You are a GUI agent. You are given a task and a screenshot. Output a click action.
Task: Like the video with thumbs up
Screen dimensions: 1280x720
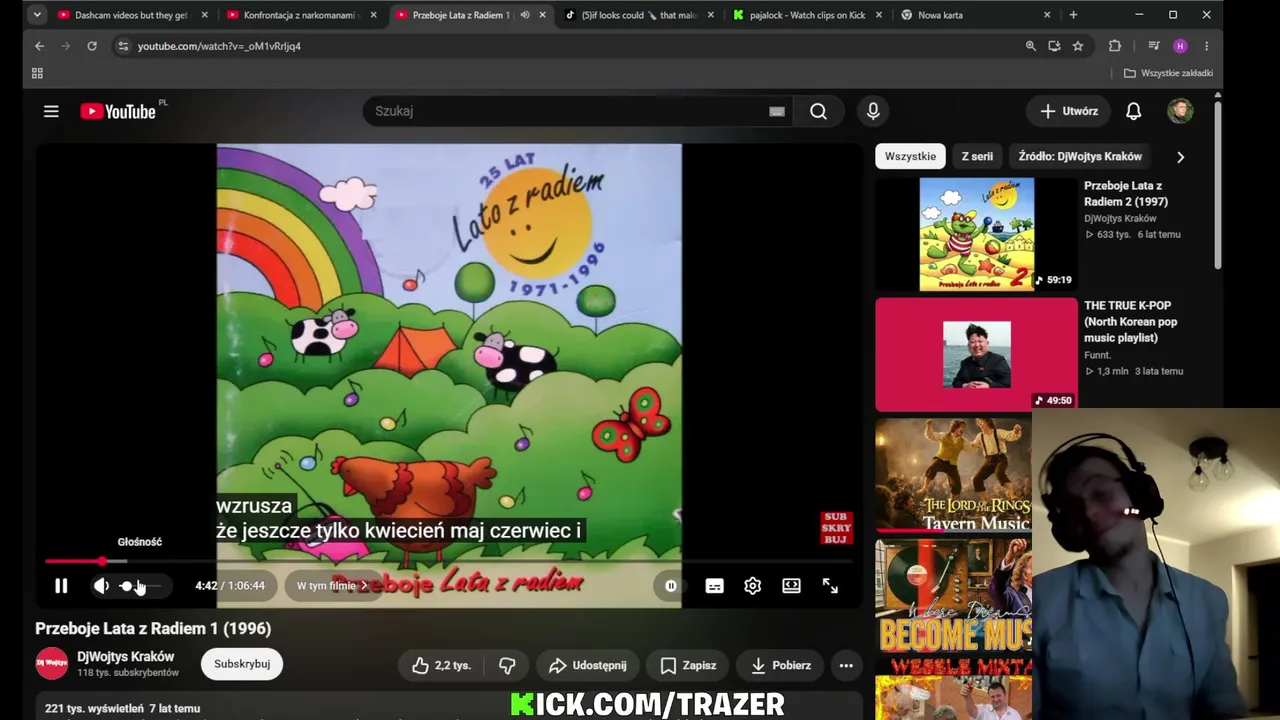pos(441,665)
